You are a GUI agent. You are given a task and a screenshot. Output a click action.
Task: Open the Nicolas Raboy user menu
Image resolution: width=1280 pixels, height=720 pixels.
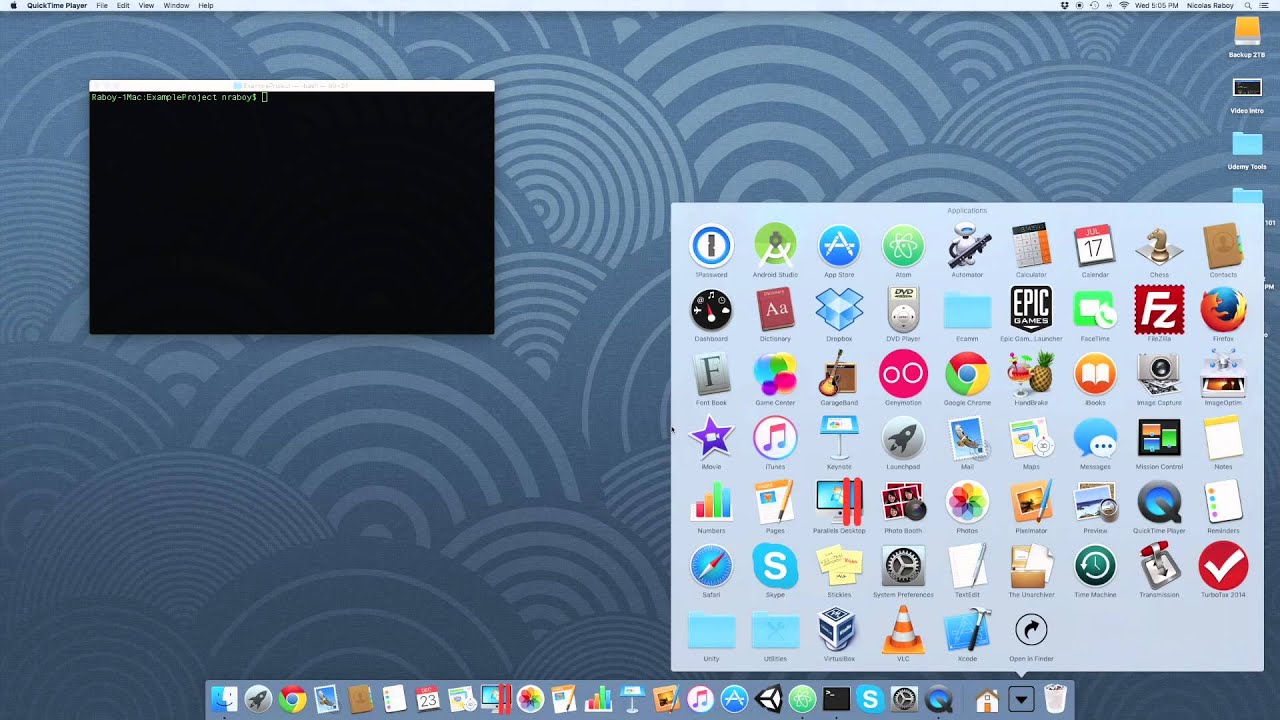(1210, 6)
